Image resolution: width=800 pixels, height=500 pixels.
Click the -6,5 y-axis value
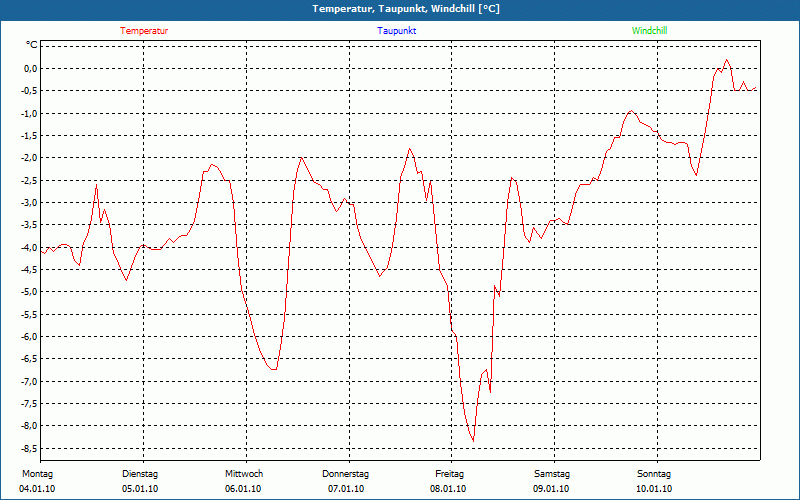[29, 359]
